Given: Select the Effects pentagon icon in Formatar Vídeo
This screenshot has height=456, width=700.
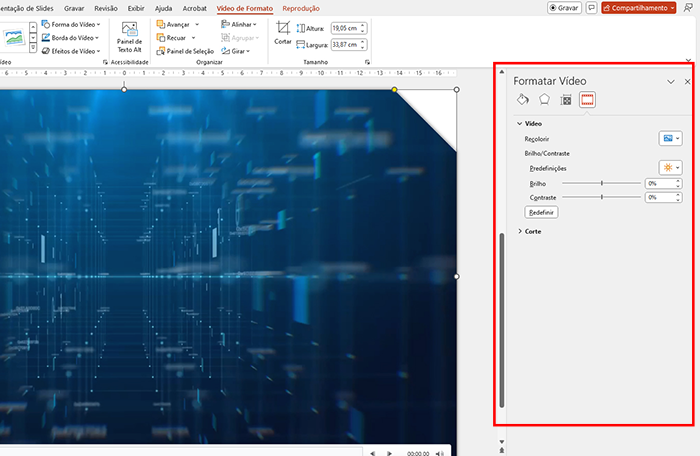Looking at the screenshot, I should [544, 100].
